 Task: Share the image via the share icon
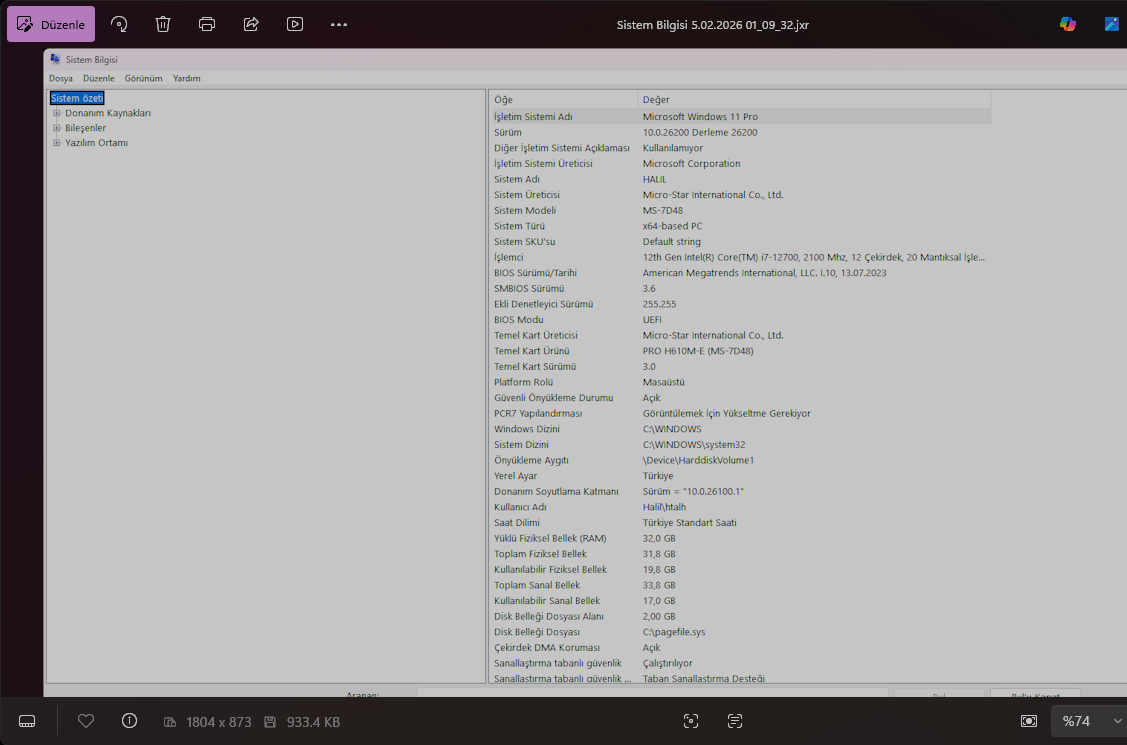[x=251, y=24]
